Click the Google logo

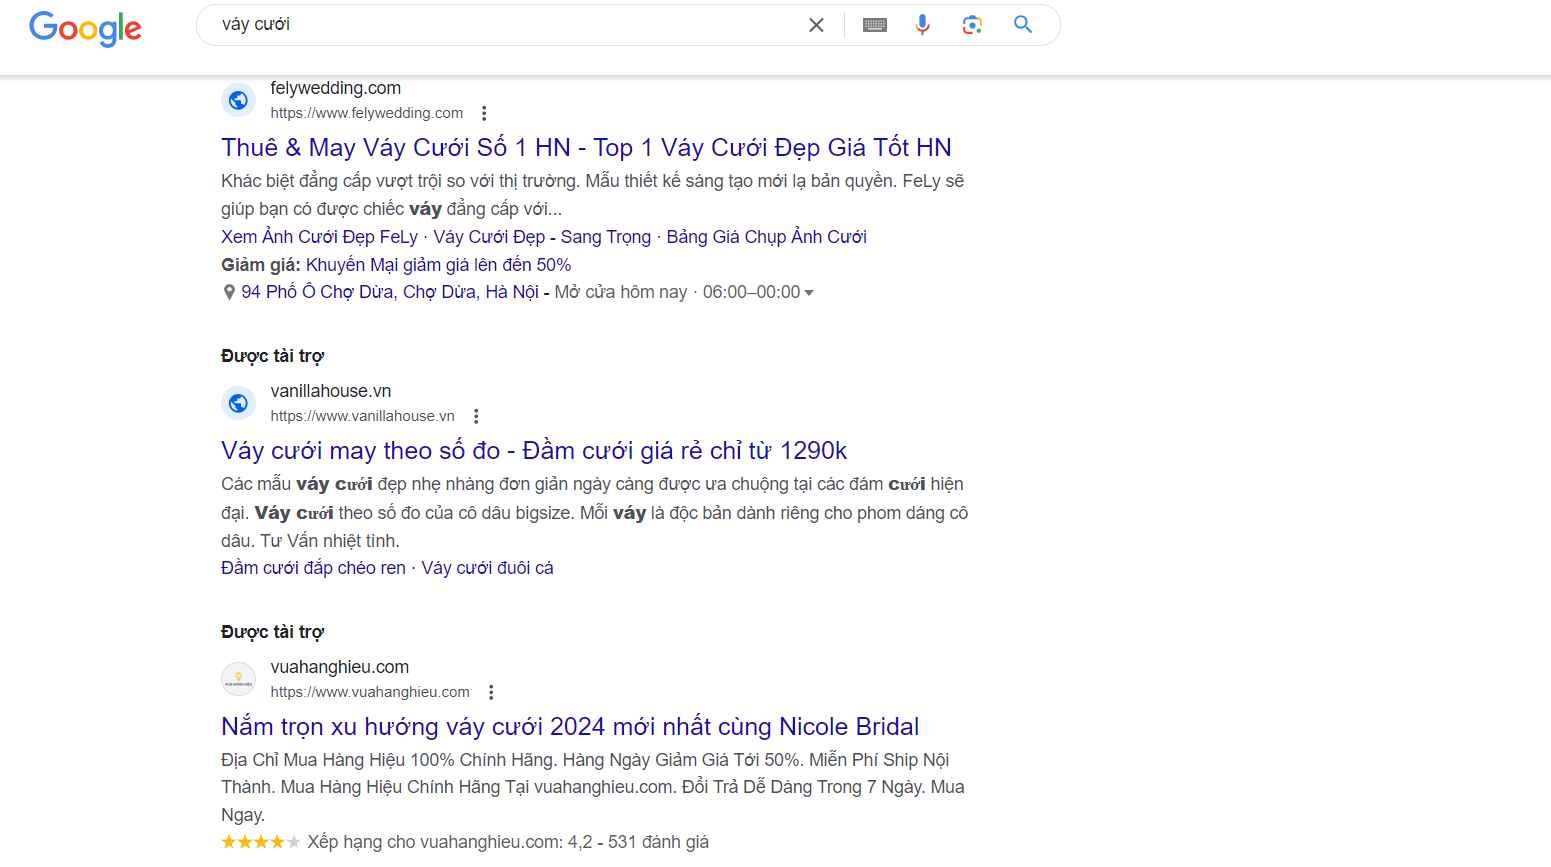pos(85,28)
